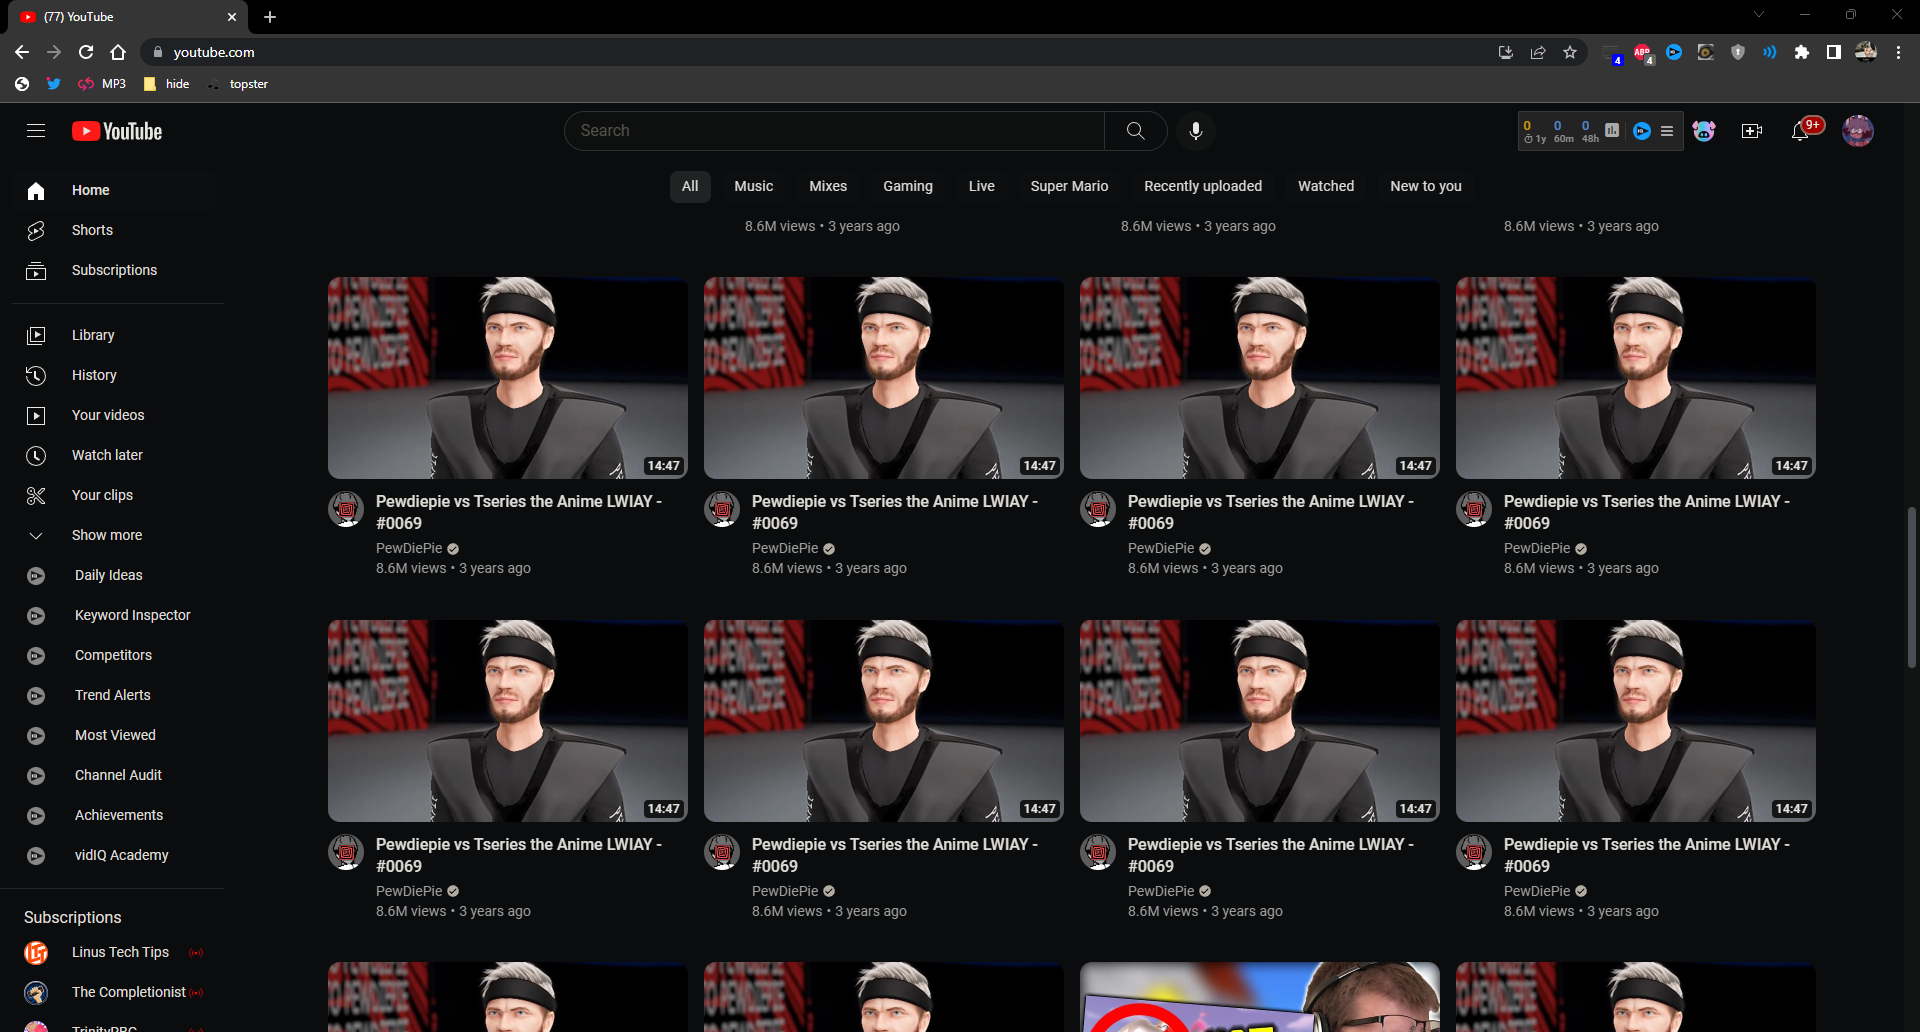Click the share page icon in address bar
The width and height of the screenshot is (1920, 1032).
(x=1538, y=52)
